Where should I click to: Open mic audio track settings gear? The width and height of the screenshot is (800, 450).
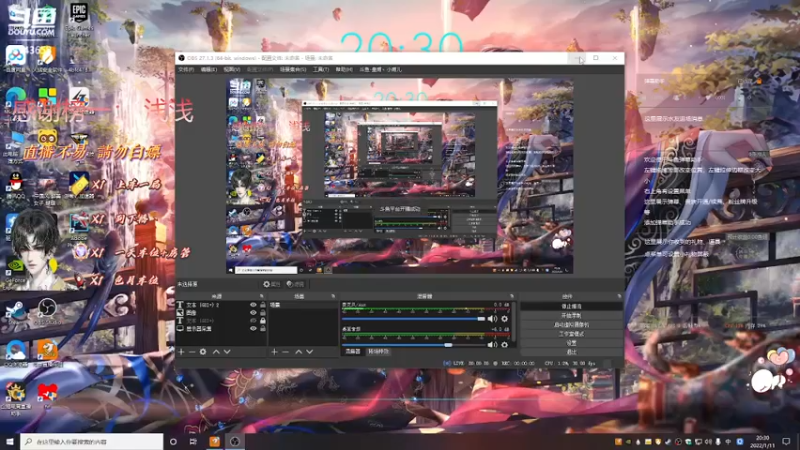505,319
